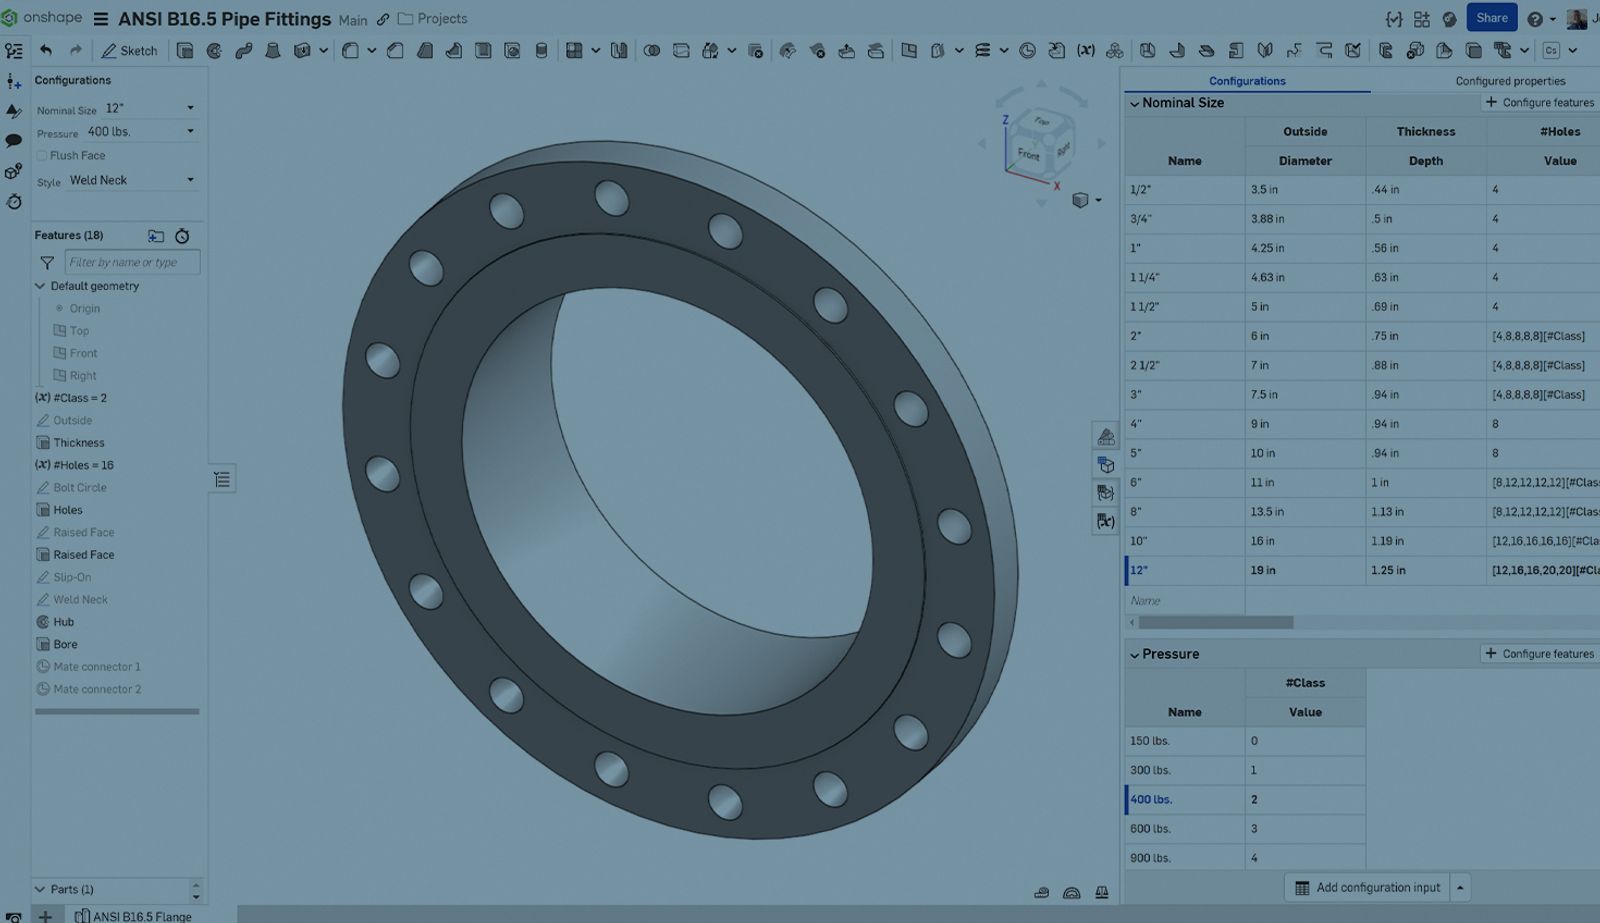Click the rebuild time stopwatch beside Features
The height and width of the screenshot is (923, 1600).
[182, 236]
